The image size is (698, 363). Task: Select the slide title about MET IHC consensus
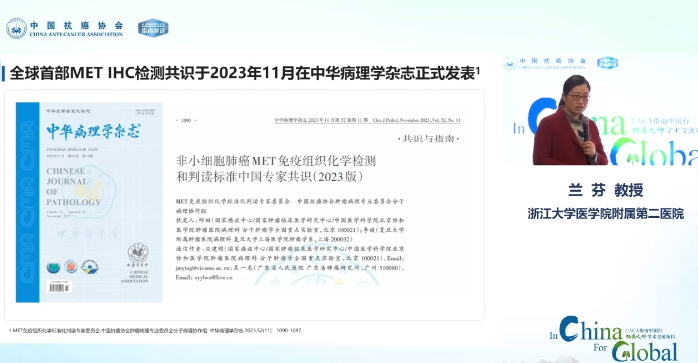pyautogui.click(x=244, y=73)
